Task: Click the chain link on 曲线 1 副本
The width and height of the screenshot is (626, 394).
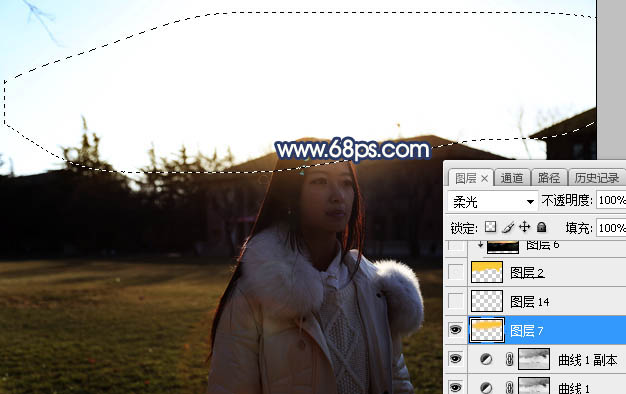Action: click(509, 359)
